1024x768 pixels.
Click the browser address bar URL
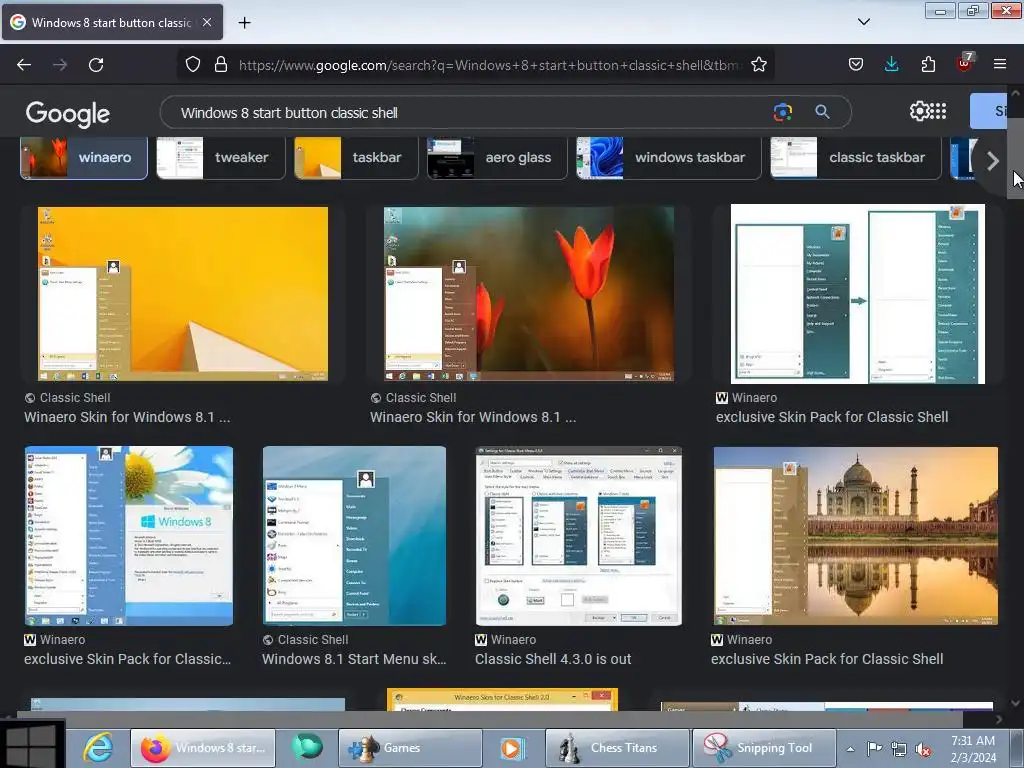coord(490,65)
